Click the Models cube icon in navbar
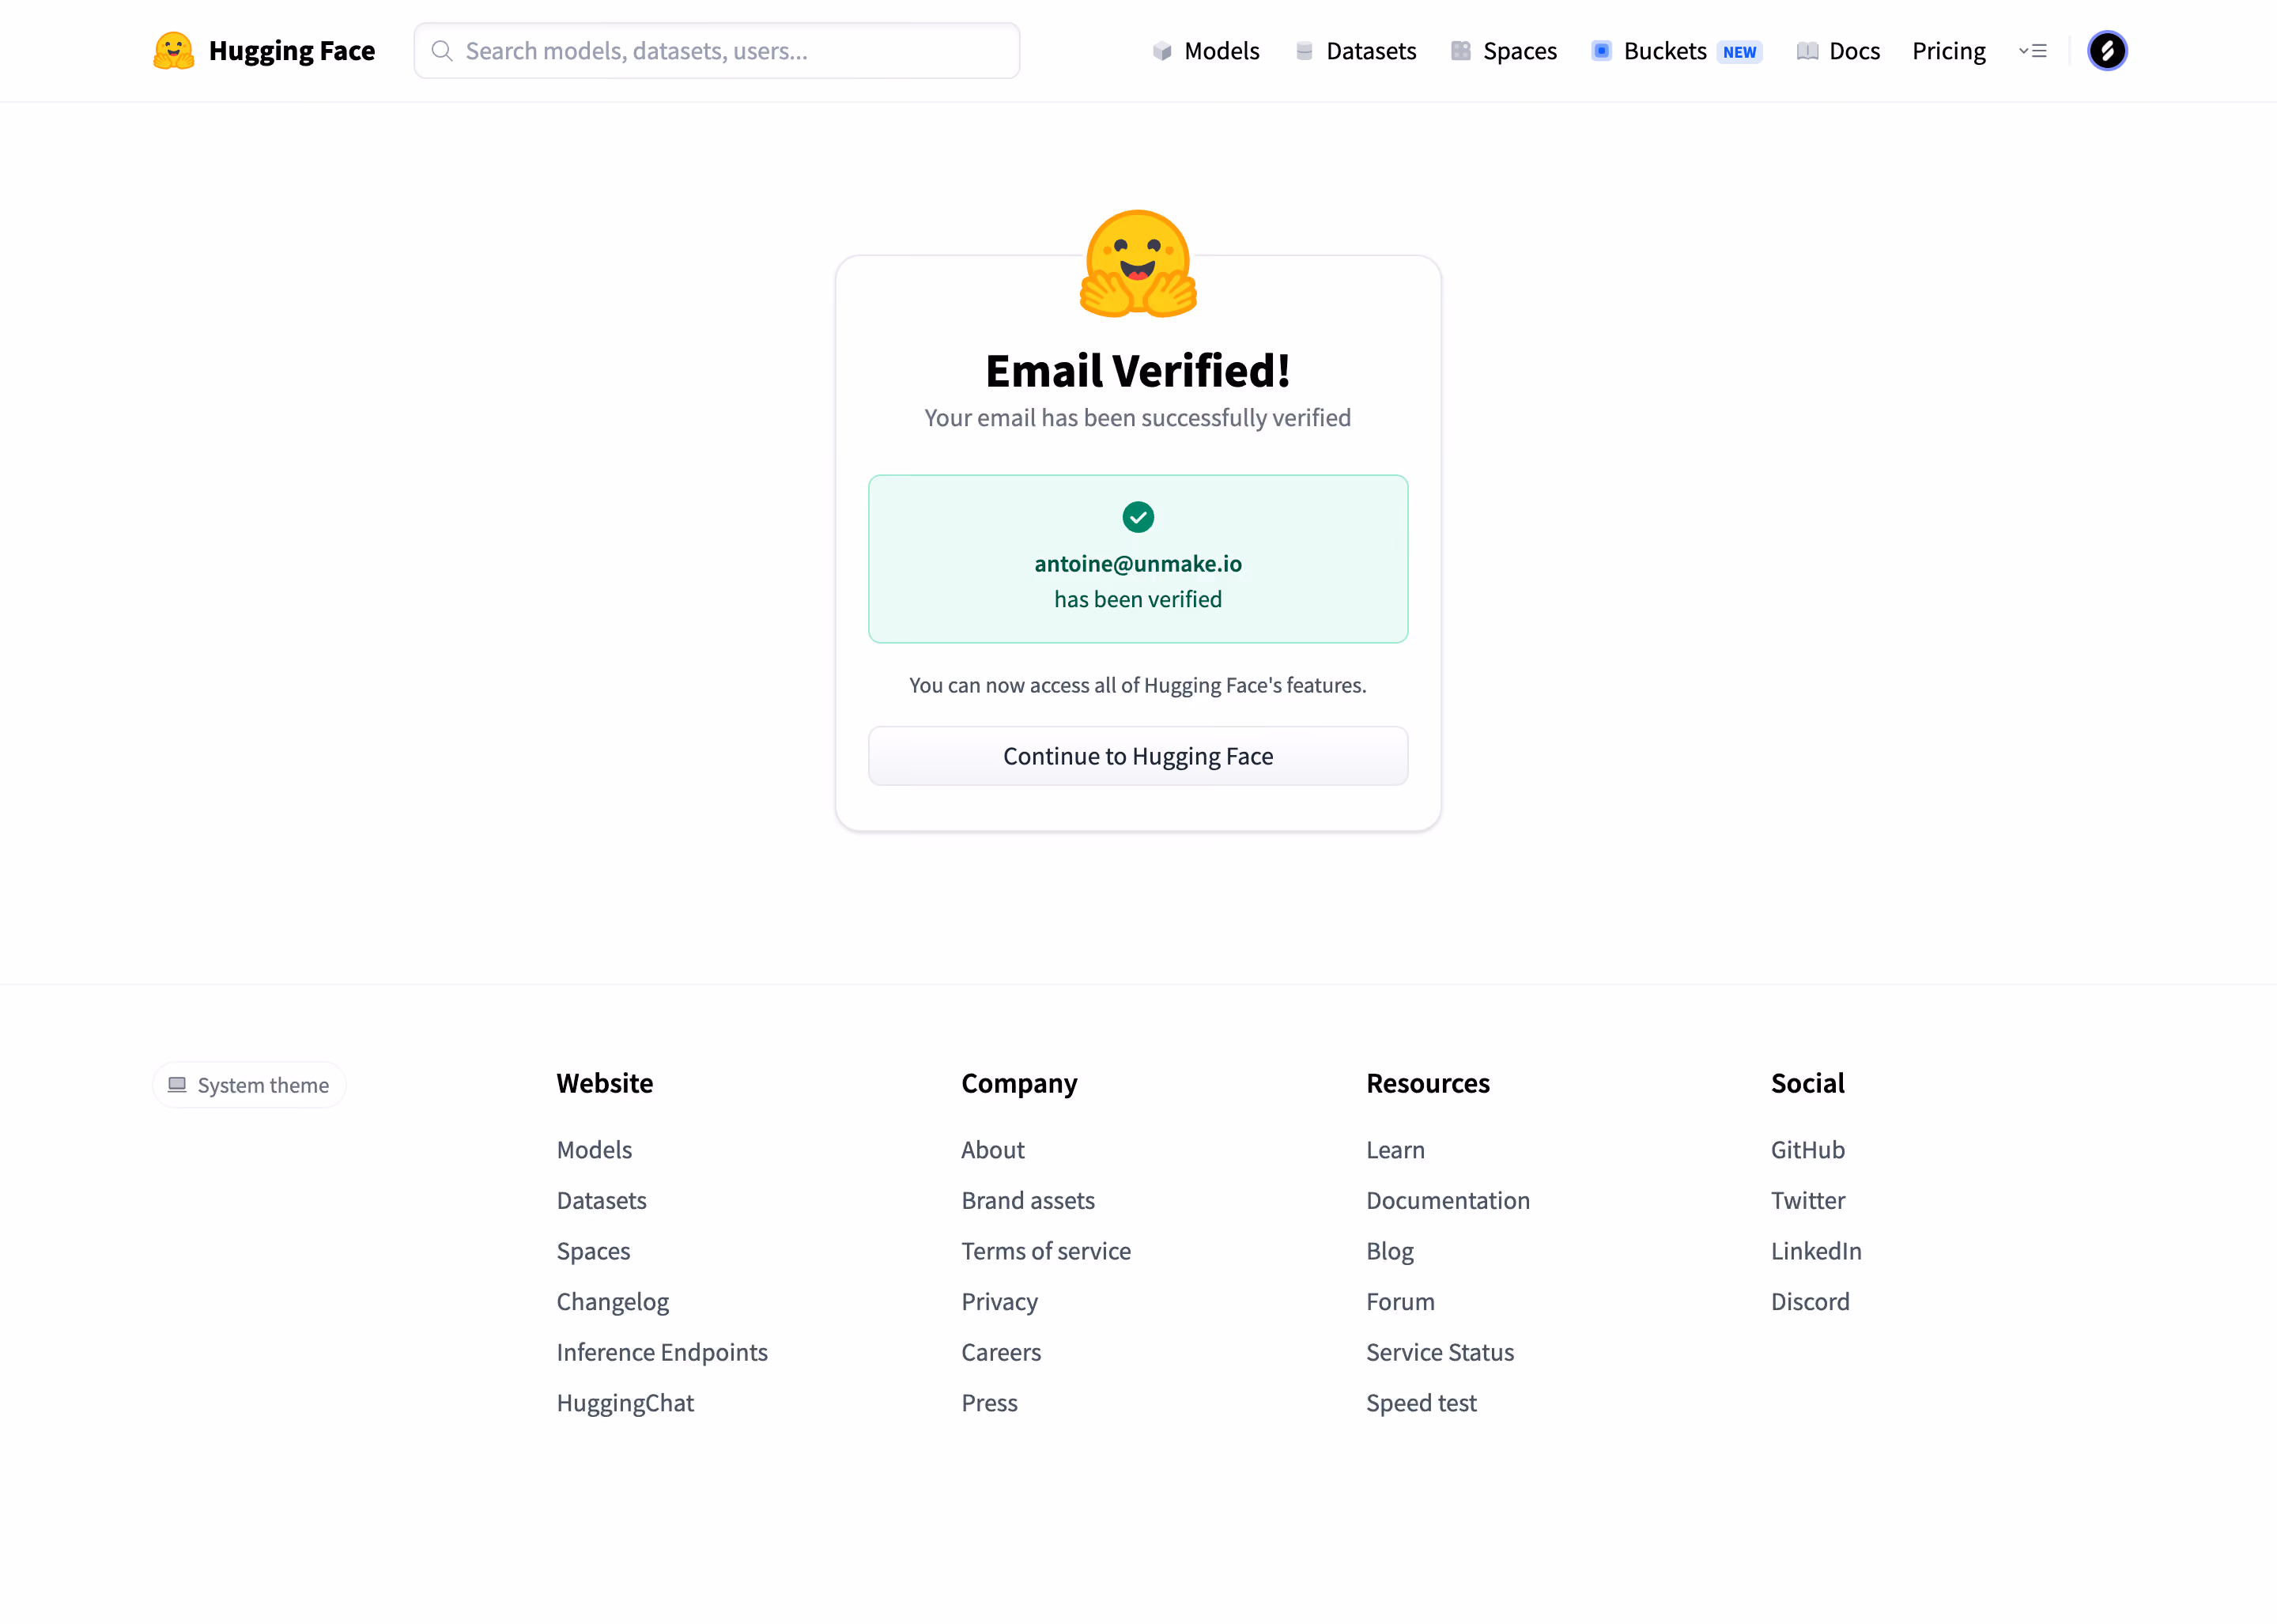2277x1624 pixels. [x=1162, y=51]
